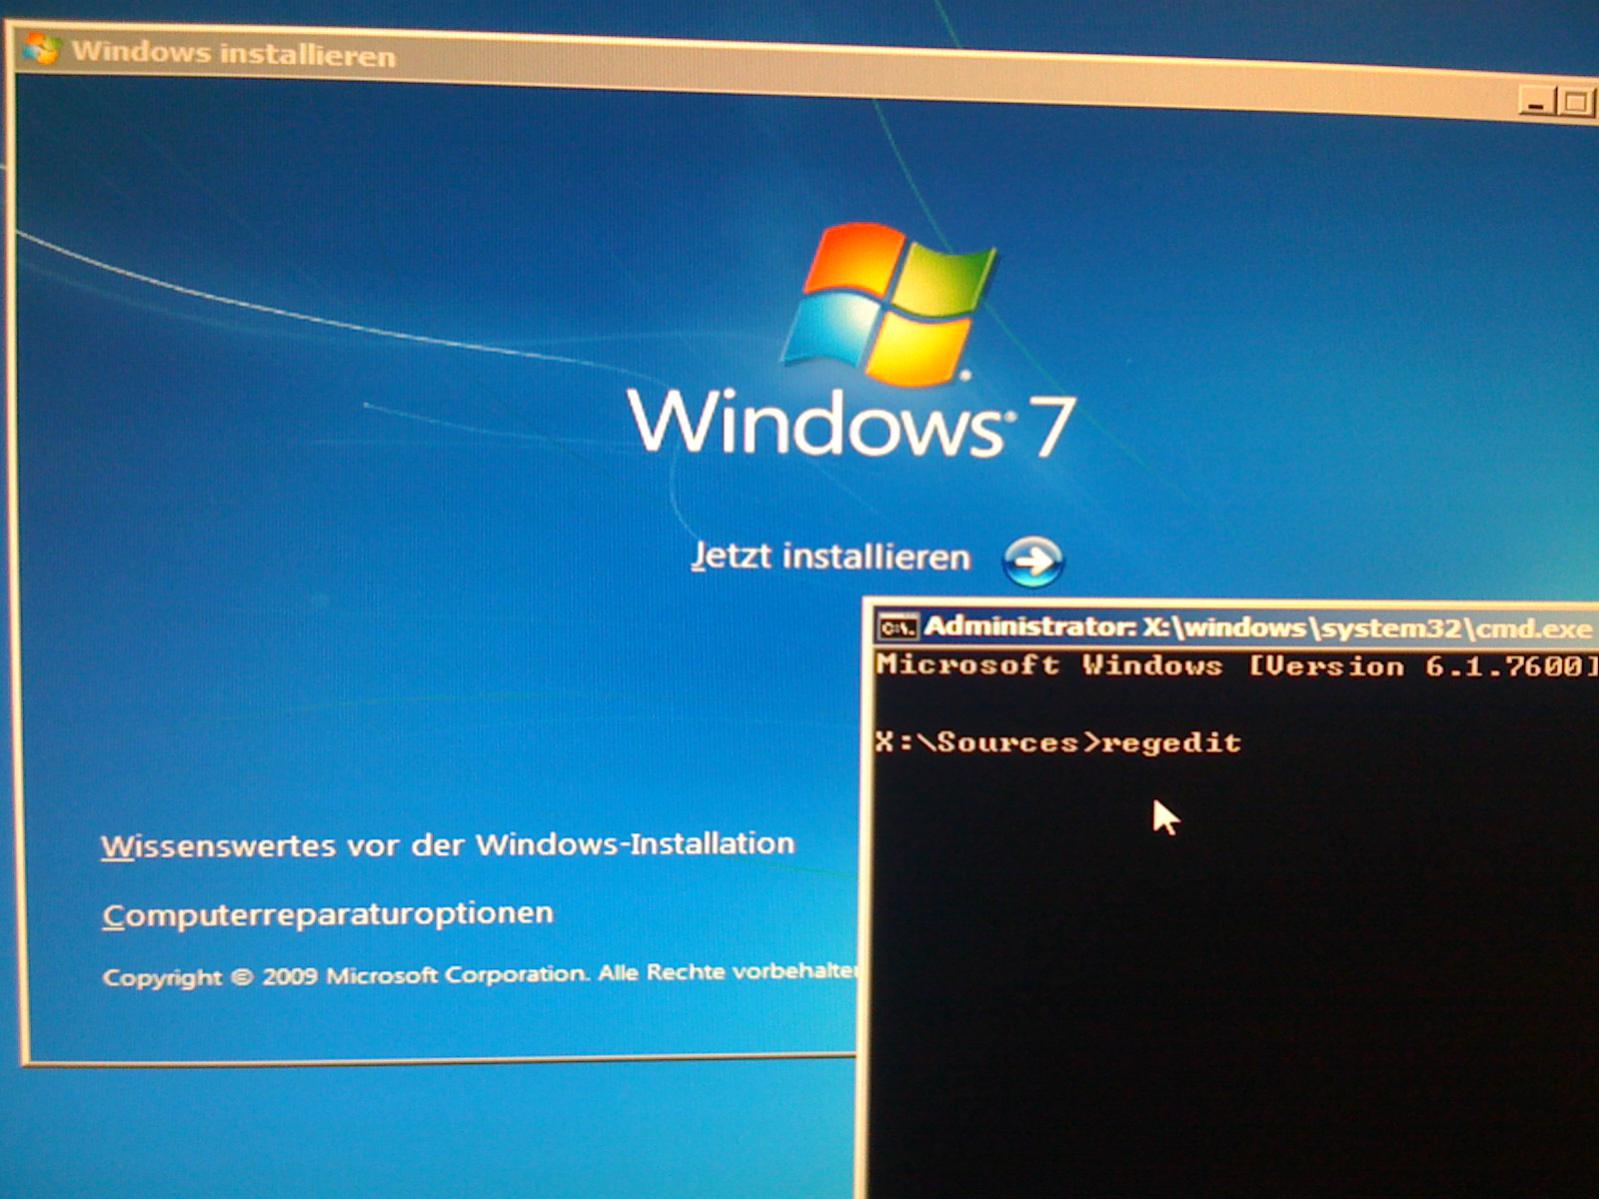Click the Windows flag icon in setup title bar
This screenshot has width=1599, height=1199.
42,48
